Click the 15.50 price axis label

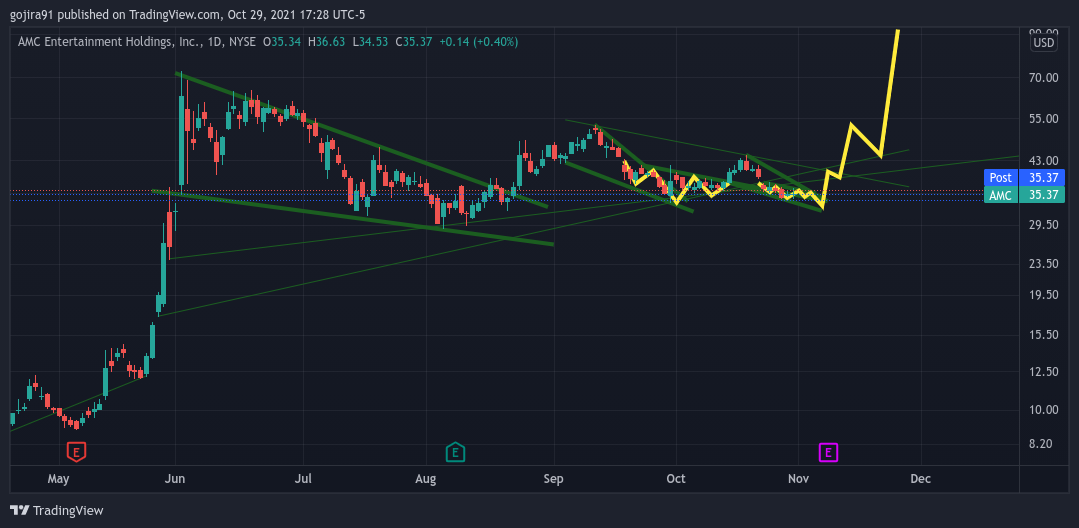coord(1043,335)
